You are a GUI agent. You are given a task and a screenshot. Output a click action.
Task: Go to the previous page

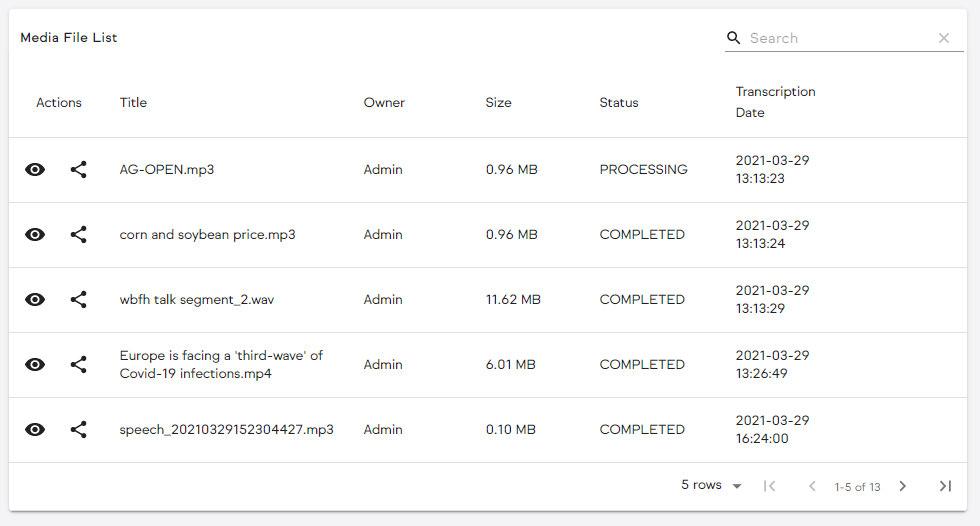click(812, 486)
